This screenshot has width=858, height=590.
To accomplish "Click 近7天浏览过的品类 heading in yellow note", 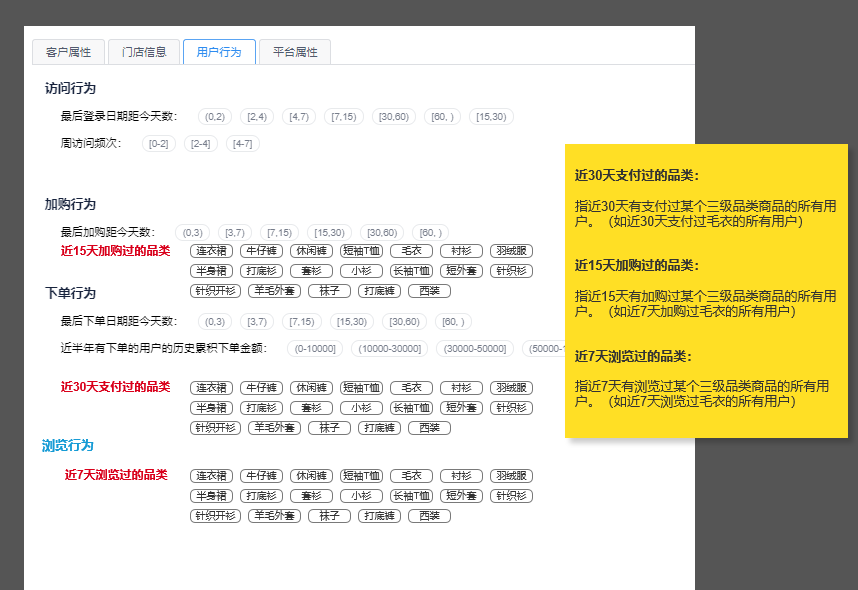I will (633, 356).
